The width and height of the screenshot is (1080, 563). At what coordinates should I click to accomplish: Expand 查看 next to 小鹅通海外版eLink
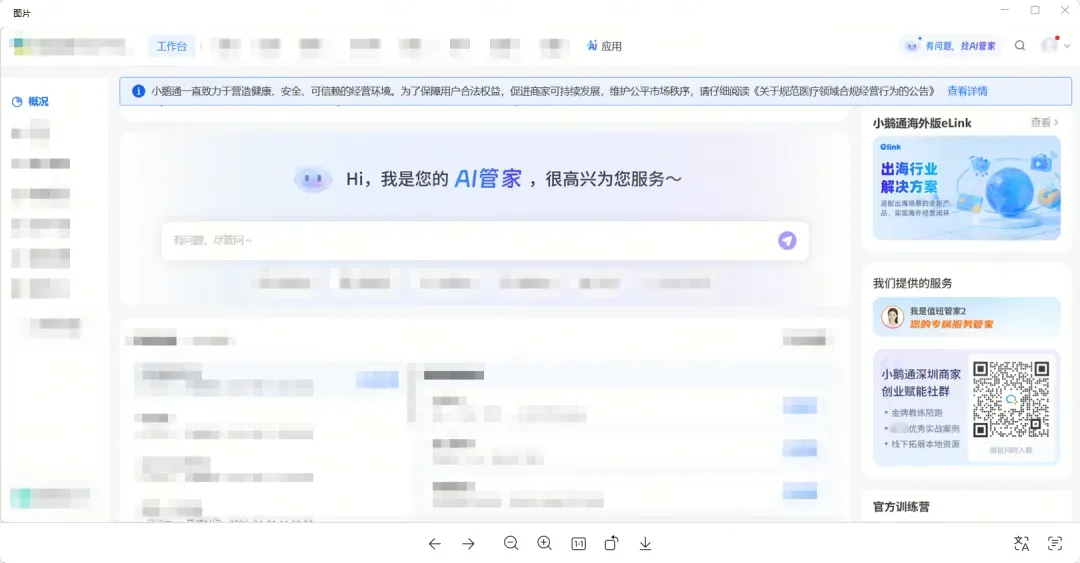point(1045,123)
